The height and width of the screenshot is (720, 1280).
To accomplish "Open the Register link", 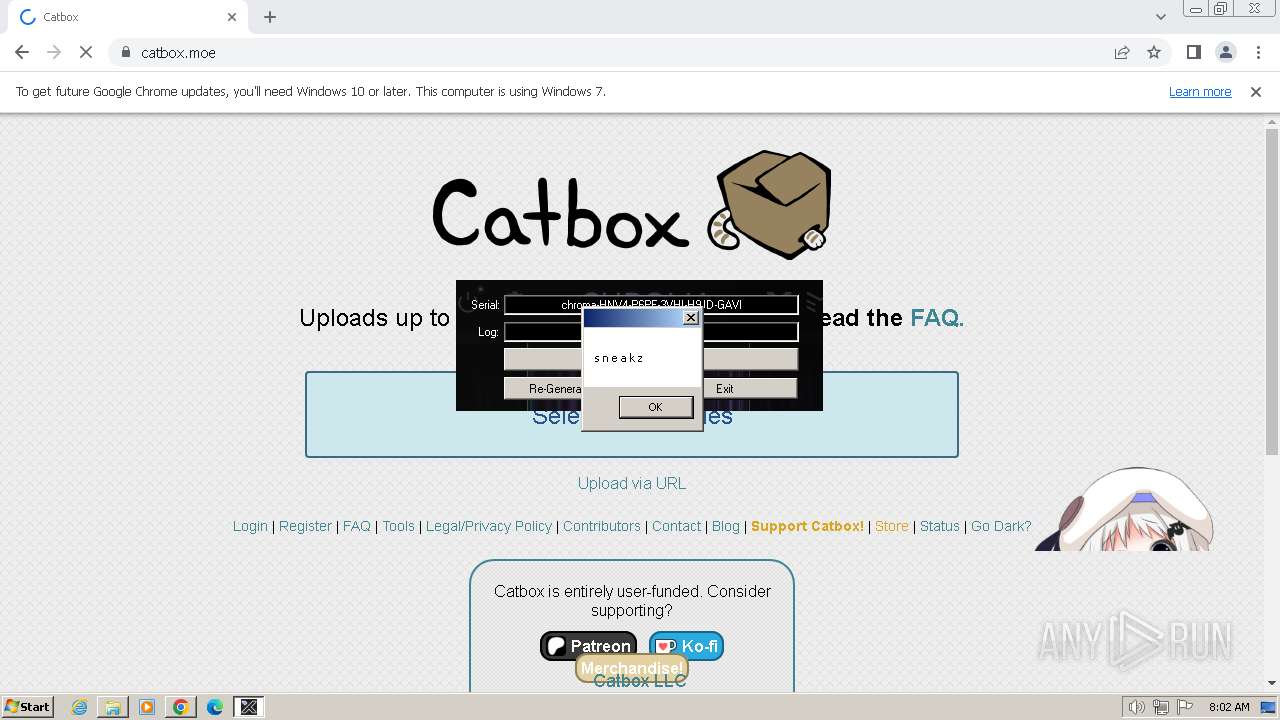I will 305,526.
